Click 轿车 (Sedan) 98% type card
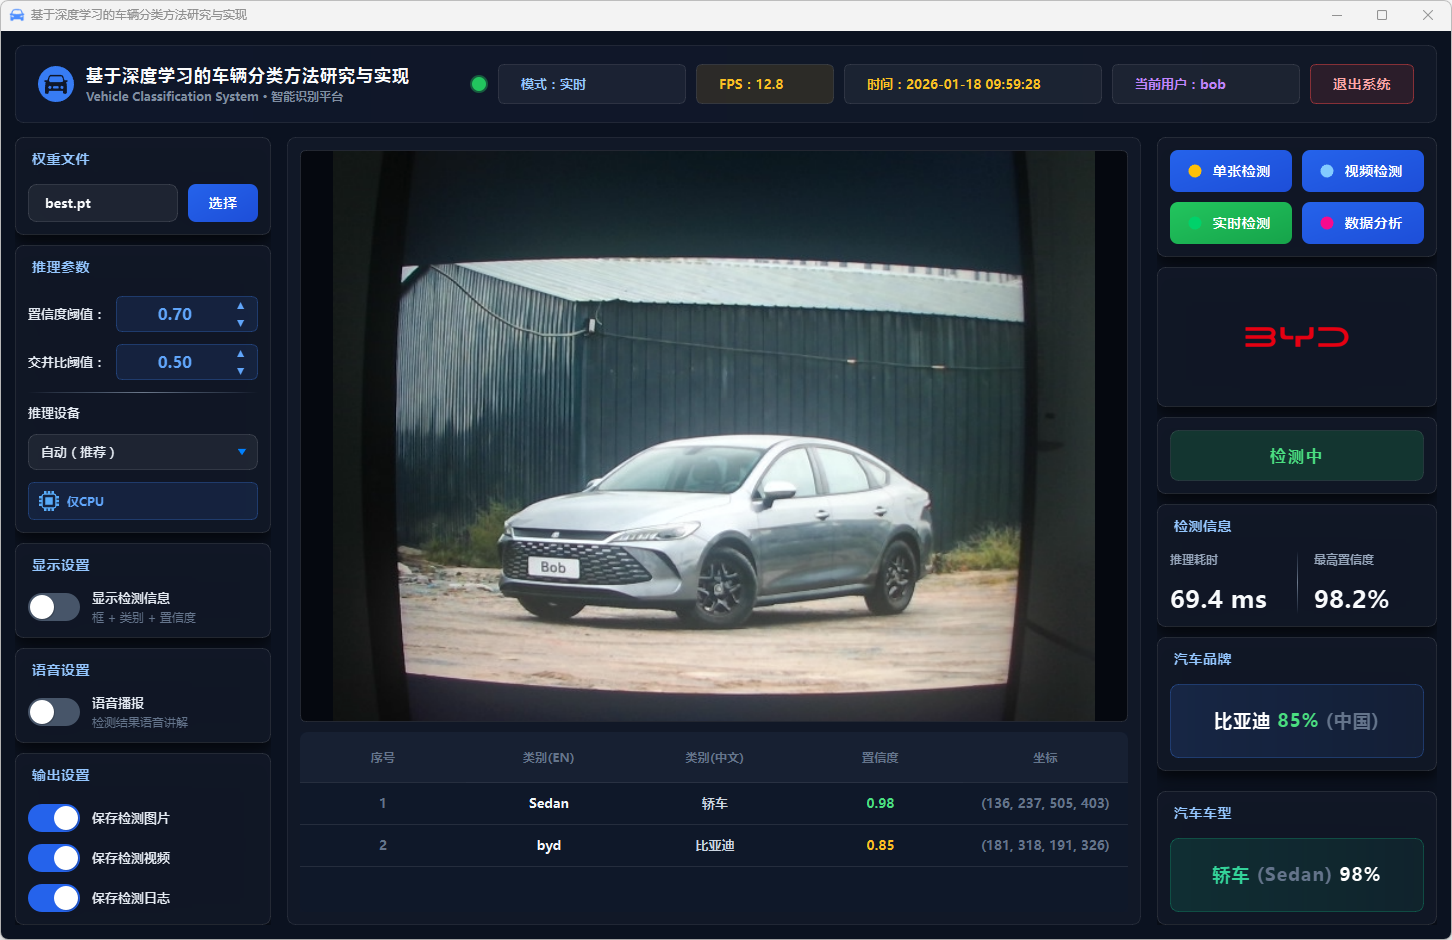 click(x=1297, y=875)
